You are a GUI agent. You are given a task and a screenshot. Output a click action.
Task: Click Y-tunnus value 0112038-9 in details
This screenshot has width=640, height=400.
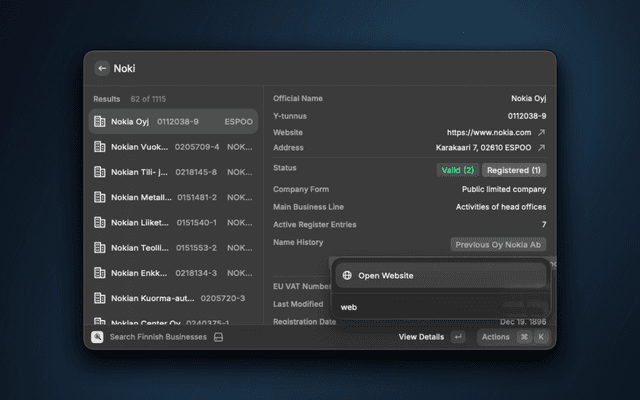(x=527, y=116)
